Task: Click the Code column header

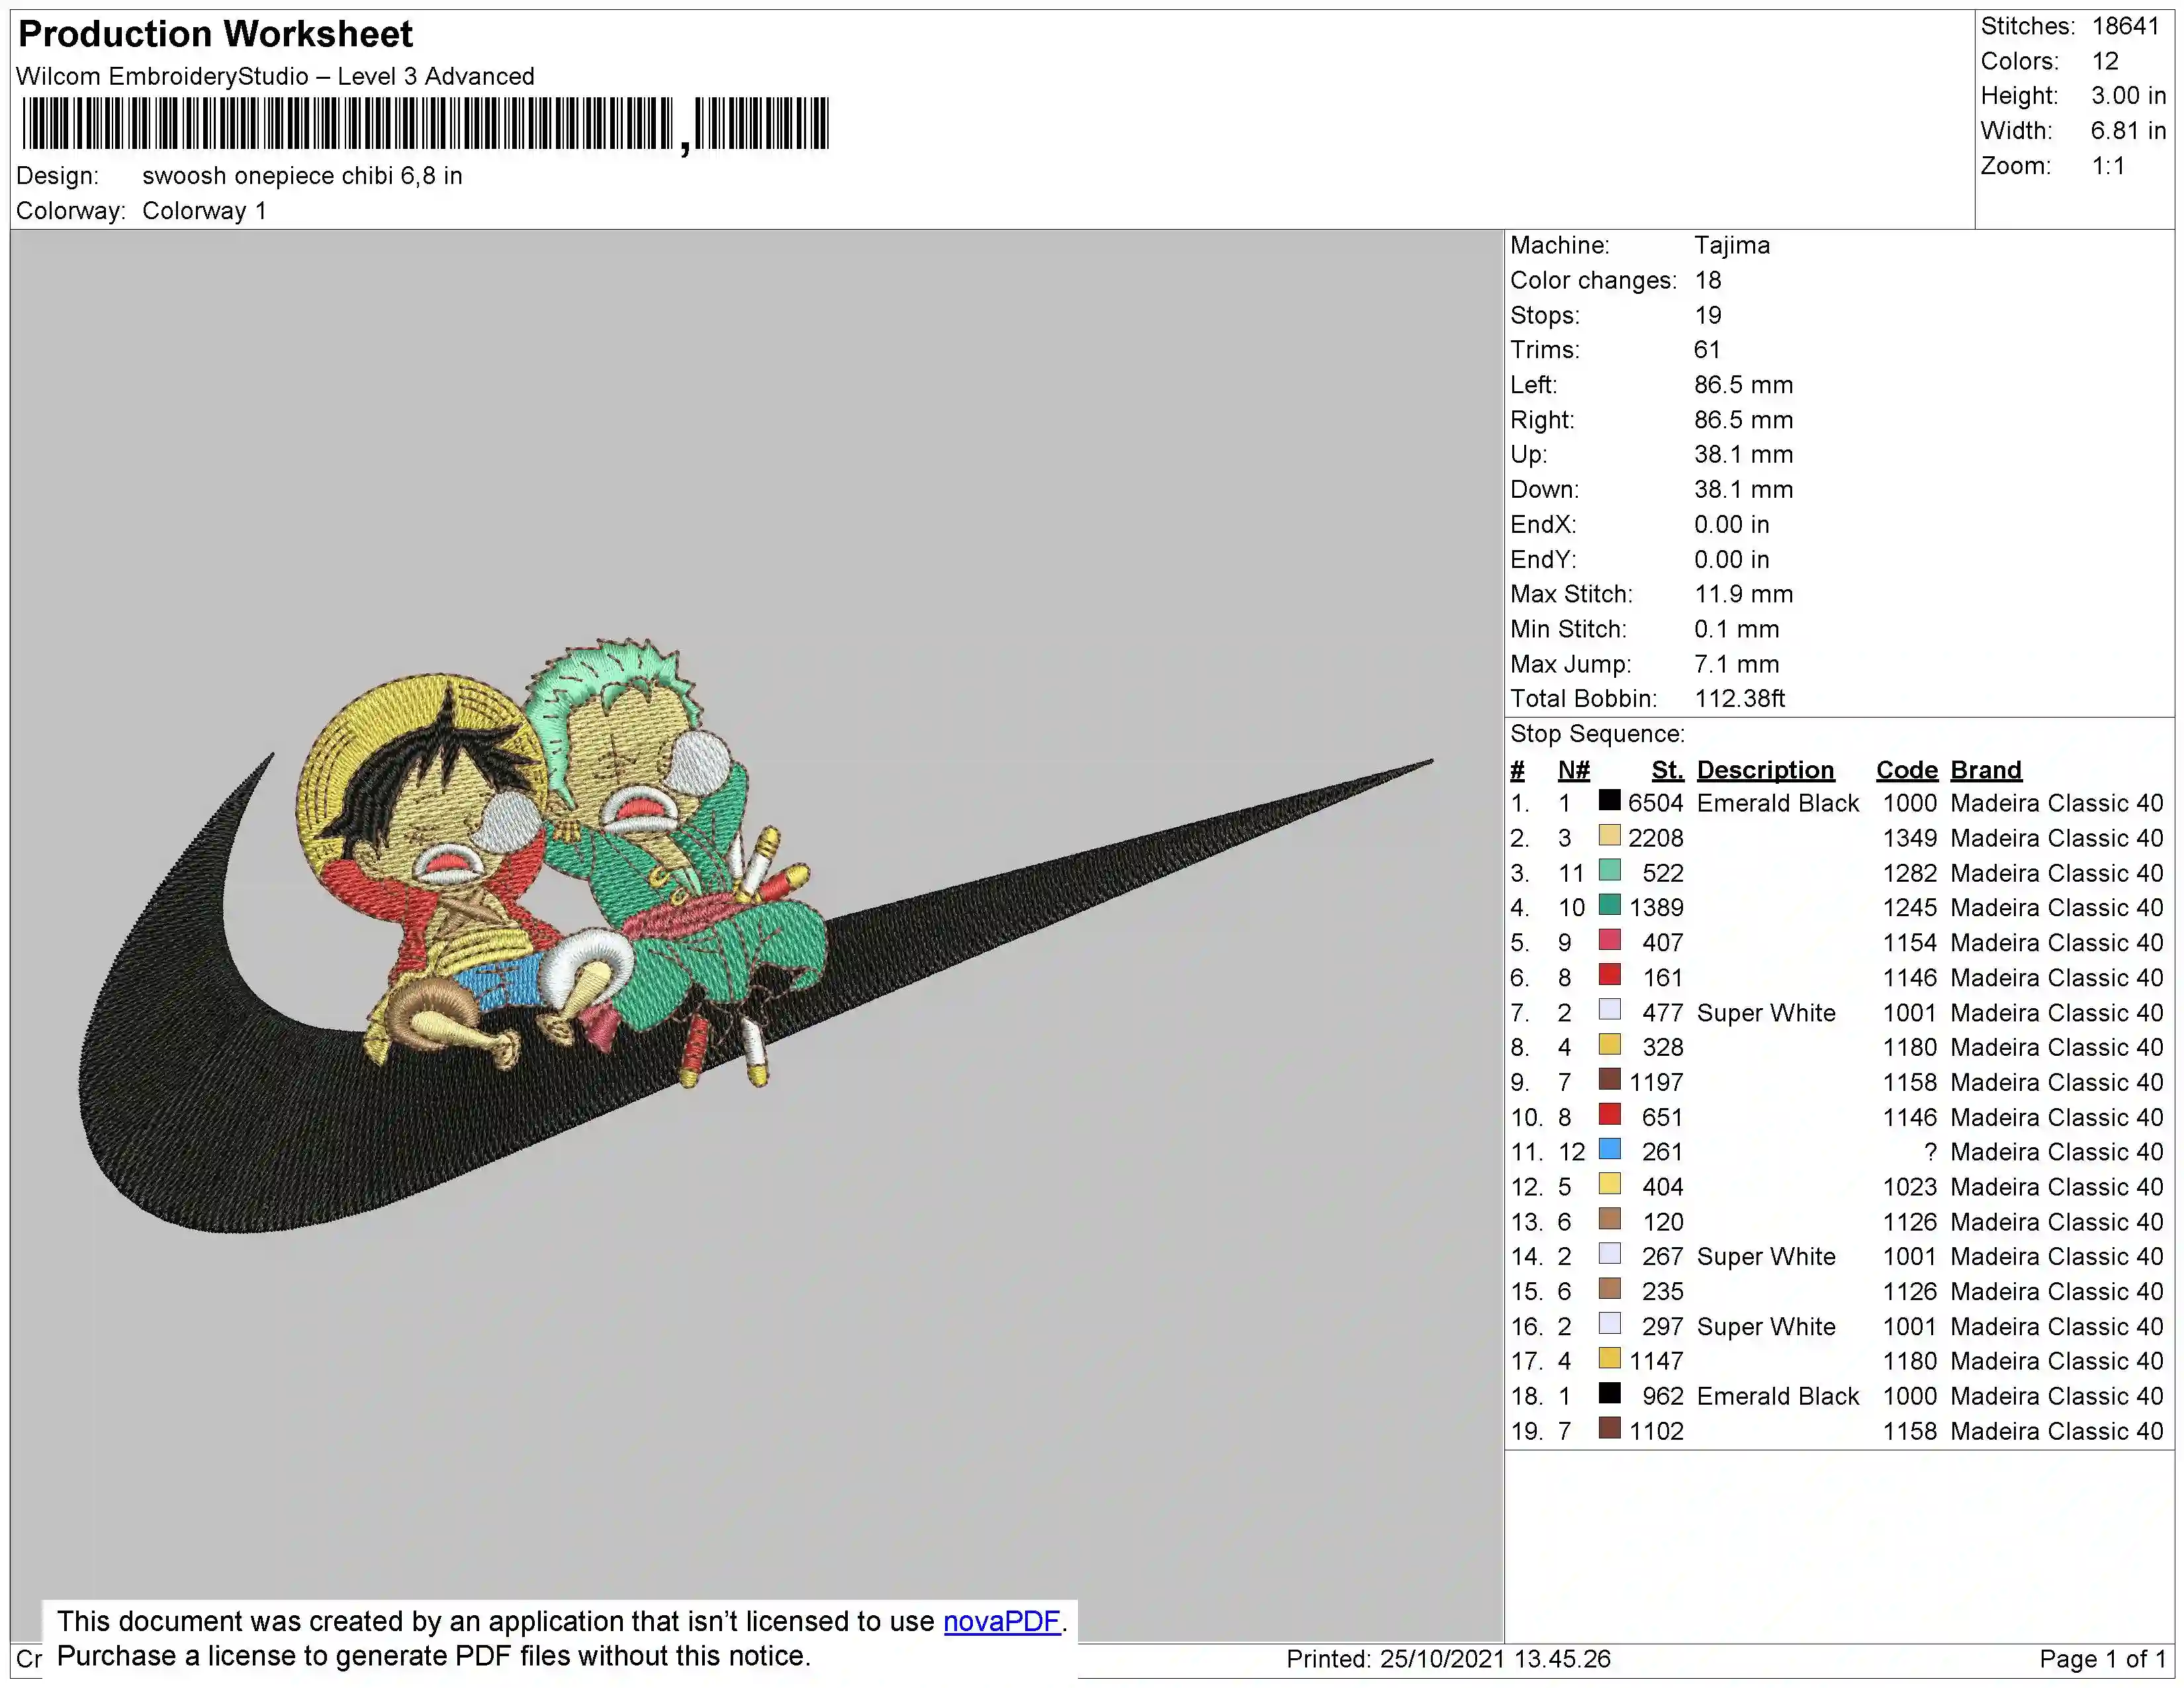Action: [1906, 770]
